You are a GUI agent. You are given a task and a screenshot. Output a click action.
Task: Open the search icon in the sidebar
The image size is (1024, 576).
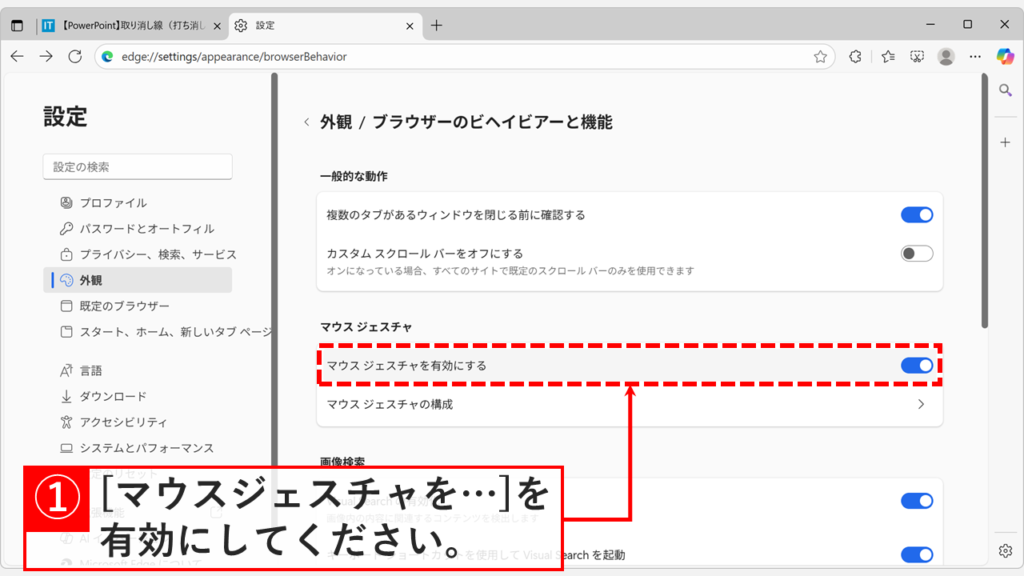[1005, 90]
